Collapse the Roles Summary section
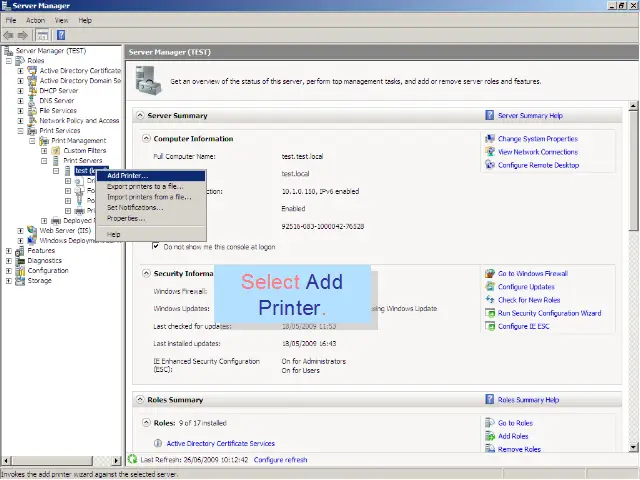This screenshot has height=480, width=640. pyautogui.click(x=140, y=400)
